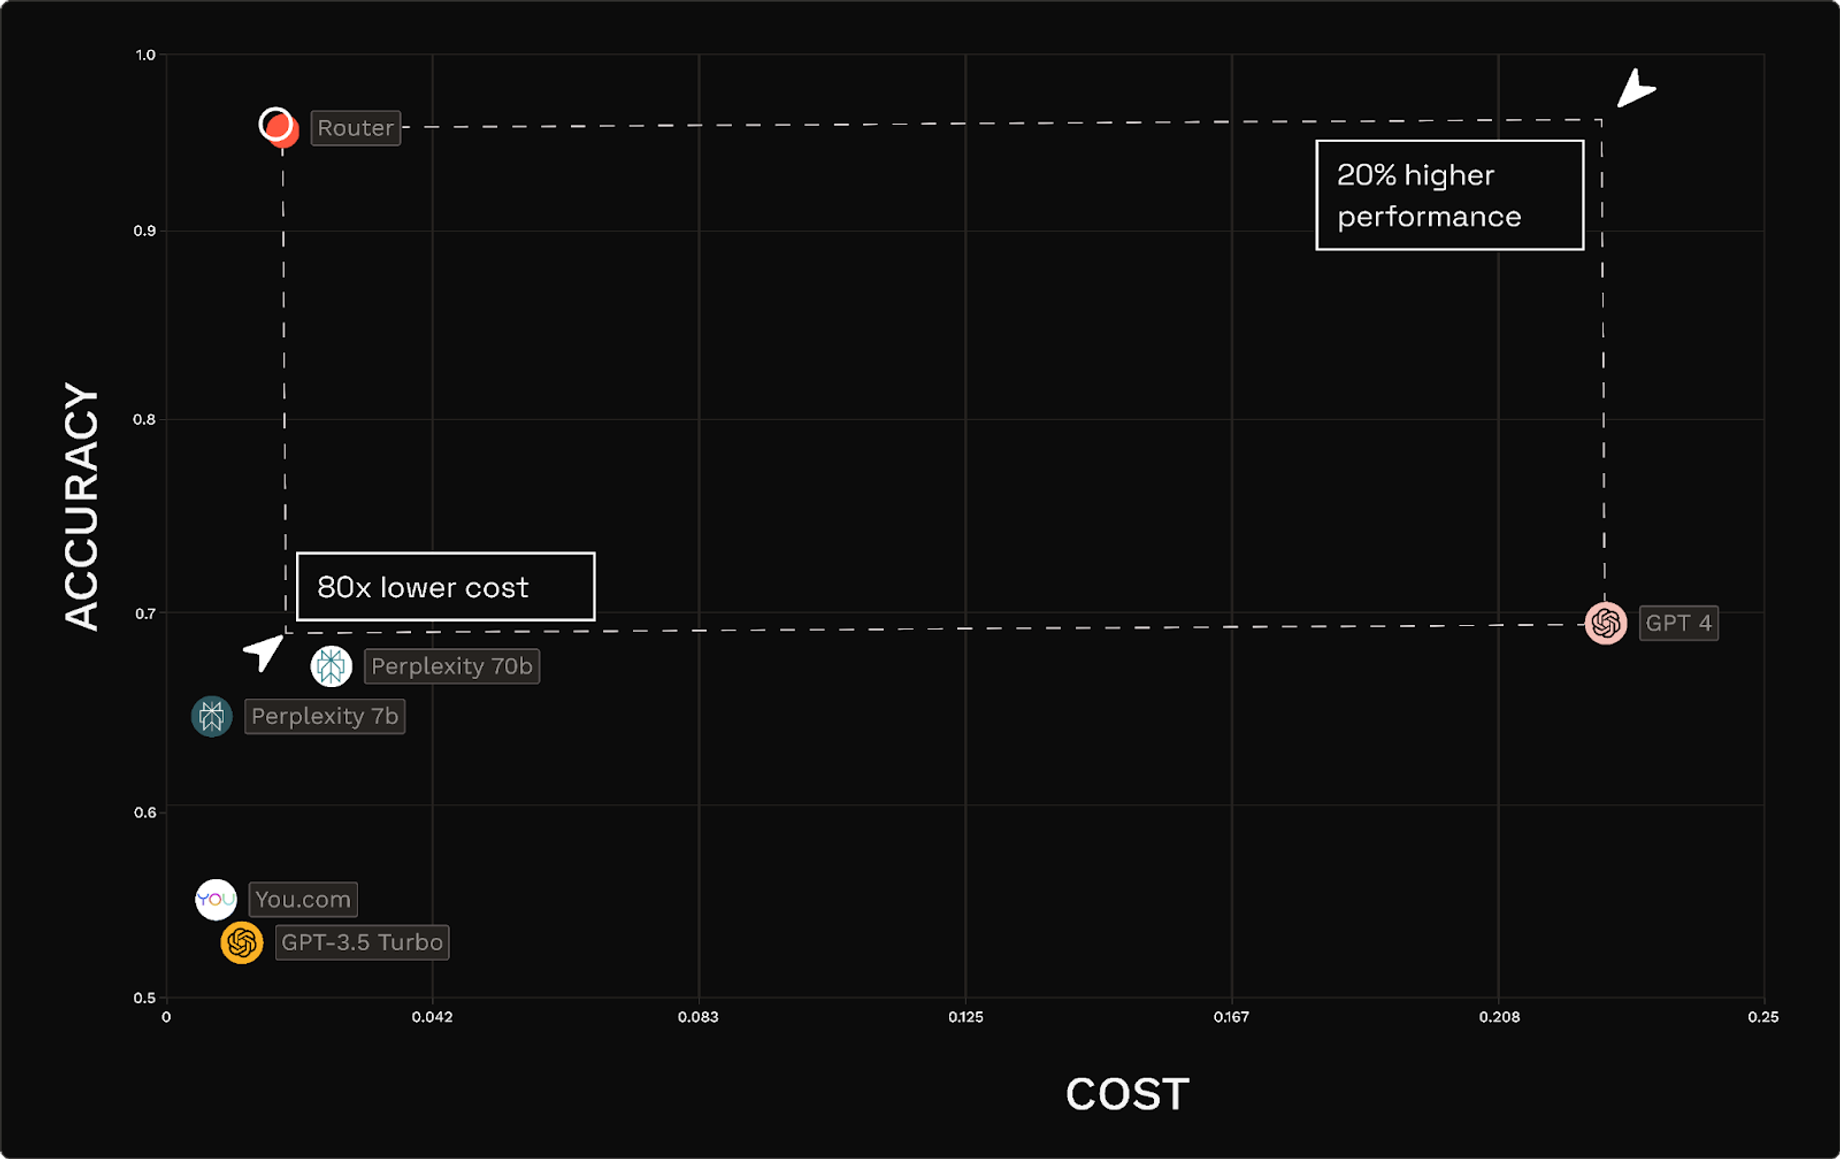
Task: Click the red Router data point
Action: [x=279, y=128]
